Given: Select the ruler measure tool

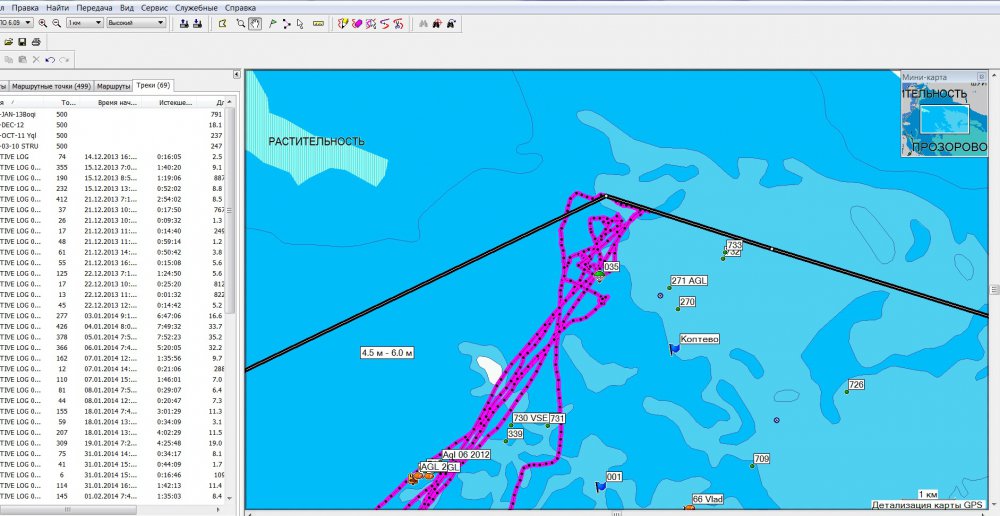Looking at the screenshot, I should 318,23.
